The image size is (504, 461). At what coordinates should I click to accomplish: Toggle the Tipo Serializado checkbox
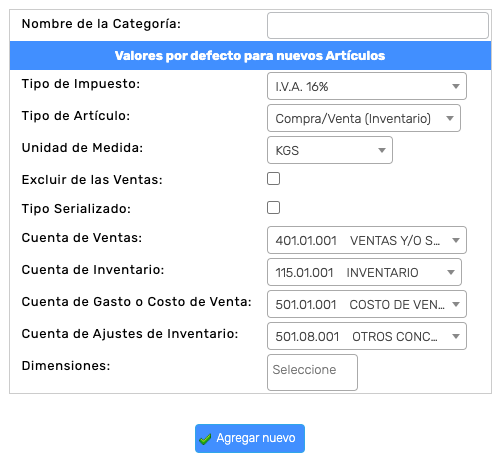[273, 208]
